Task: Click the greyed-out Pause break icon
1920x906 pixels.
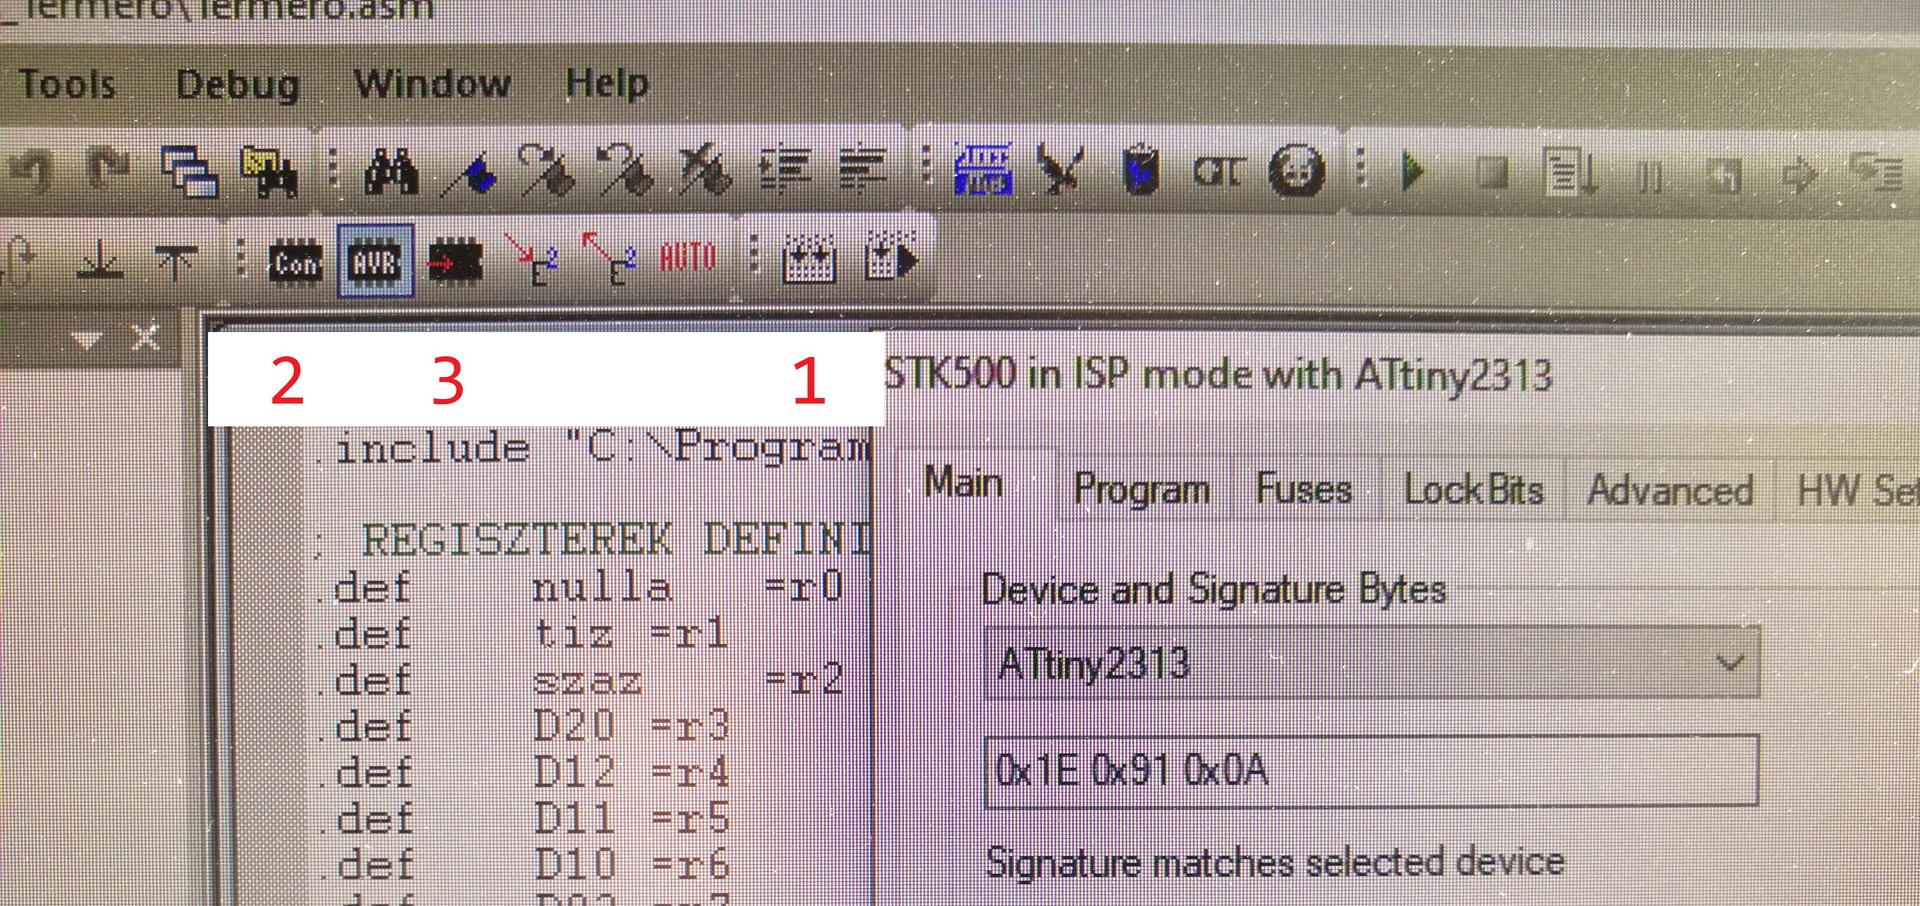Action: click(x=1650, y=178)
